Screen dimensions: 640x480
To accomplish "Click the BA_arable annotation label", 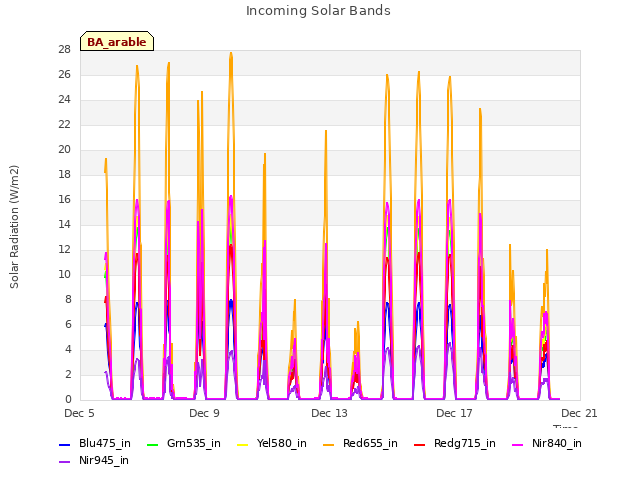I will click(117, 42).
